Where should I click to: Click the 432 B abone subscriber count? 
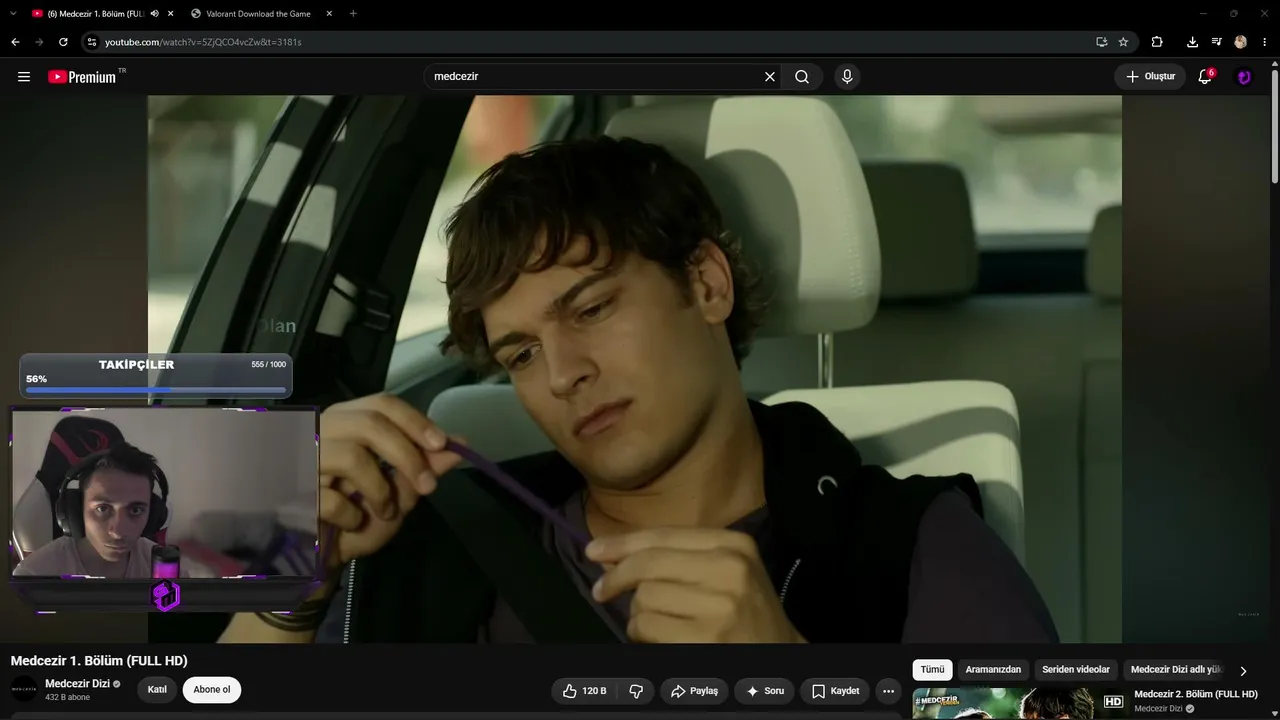(67, 697)
